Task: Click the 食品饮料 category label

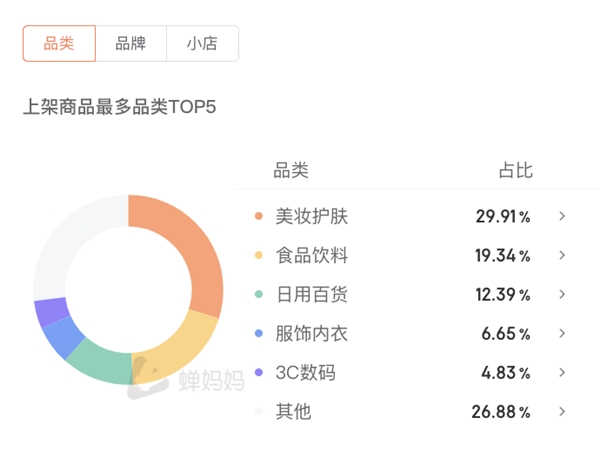Action: click(312, 256)
